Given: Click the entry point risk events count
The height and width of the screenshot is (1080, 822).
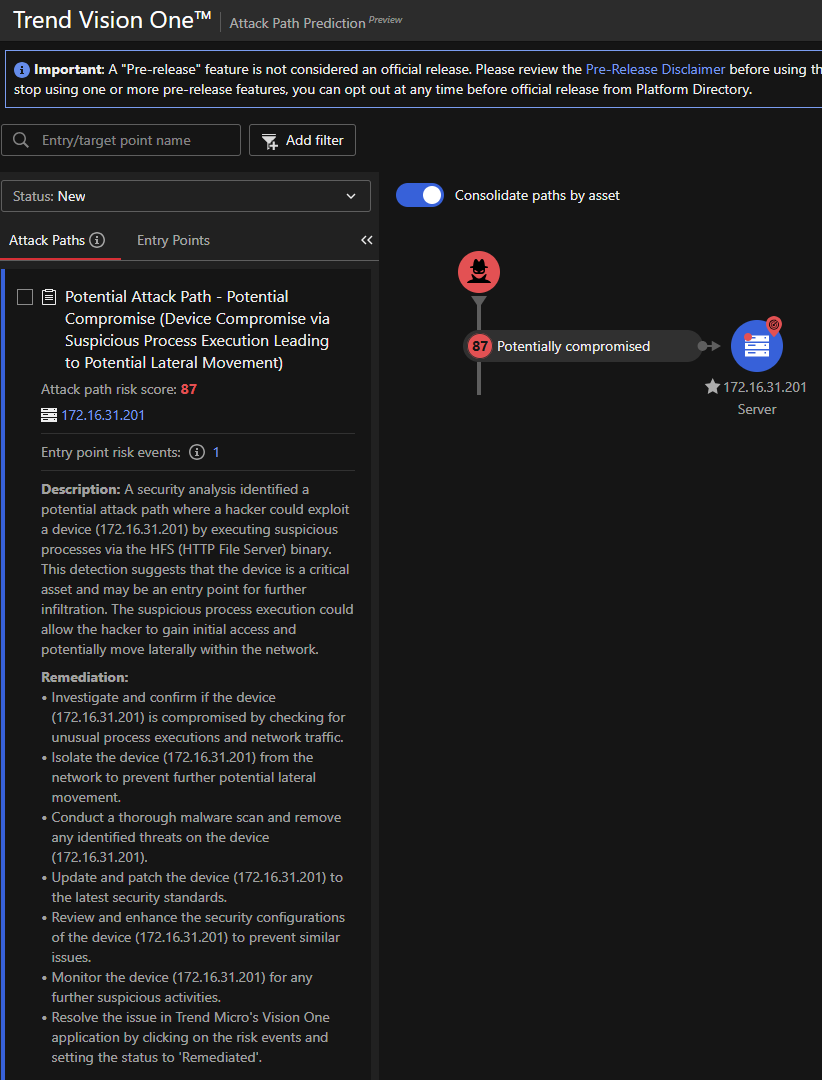Looking at the screenshot, I should click(x=216, y=452).
